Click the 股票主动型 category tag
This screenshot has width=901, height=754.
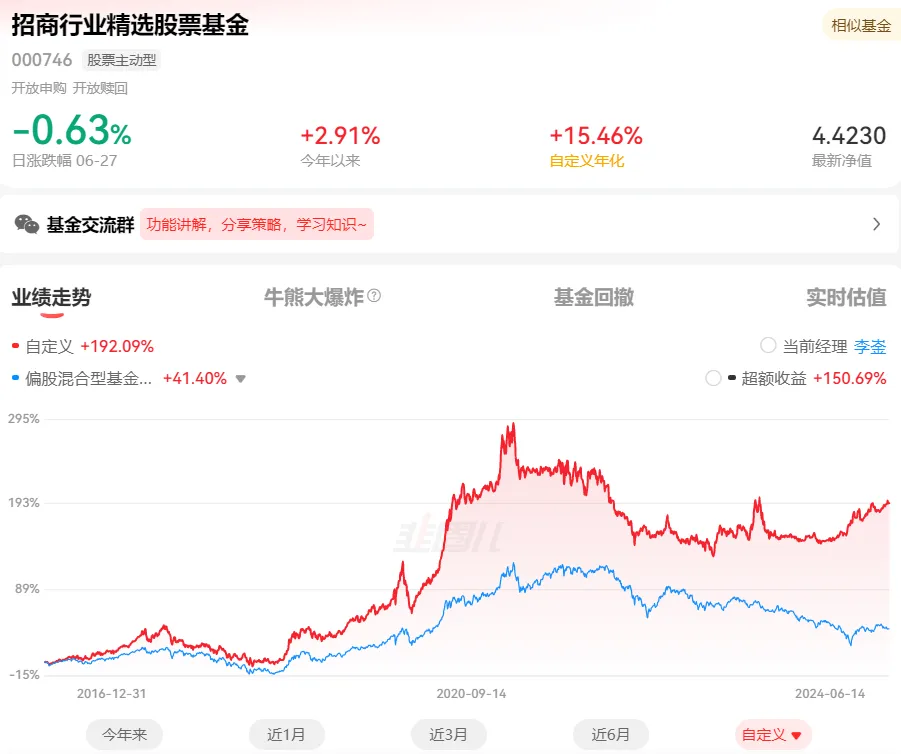click(x=121, y=60)
